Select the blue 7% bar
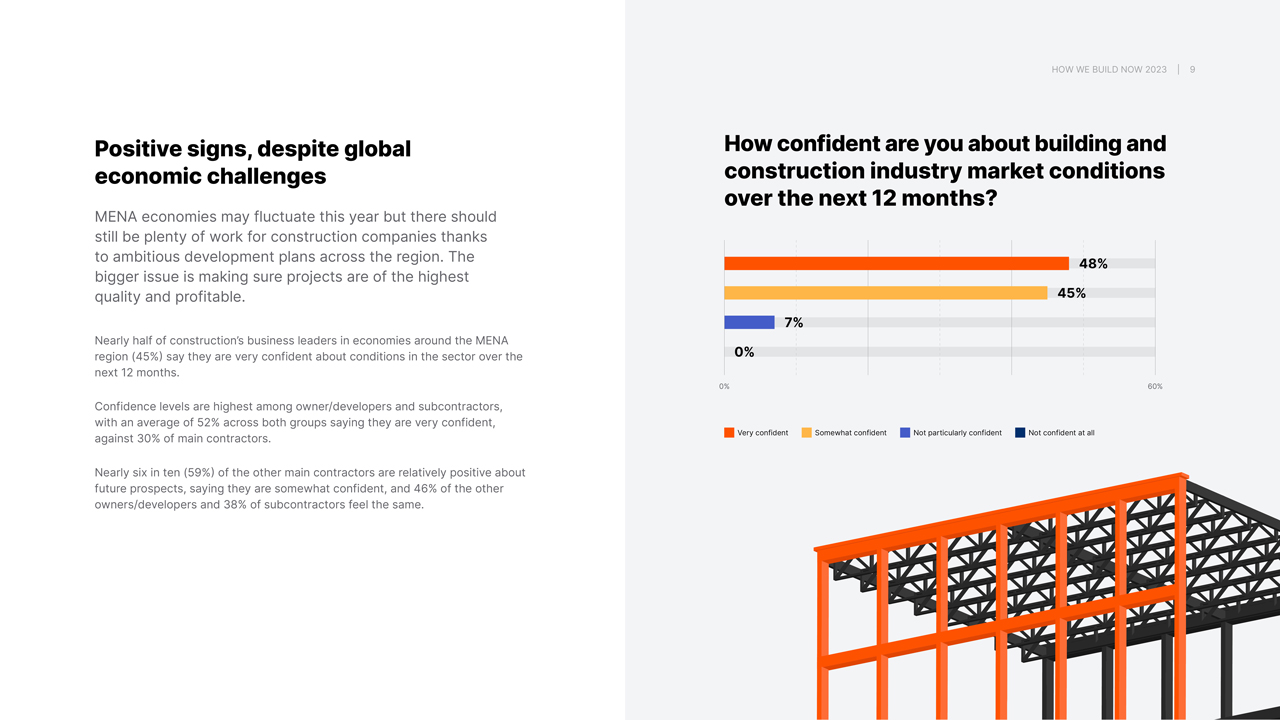 tap(749, 322)
